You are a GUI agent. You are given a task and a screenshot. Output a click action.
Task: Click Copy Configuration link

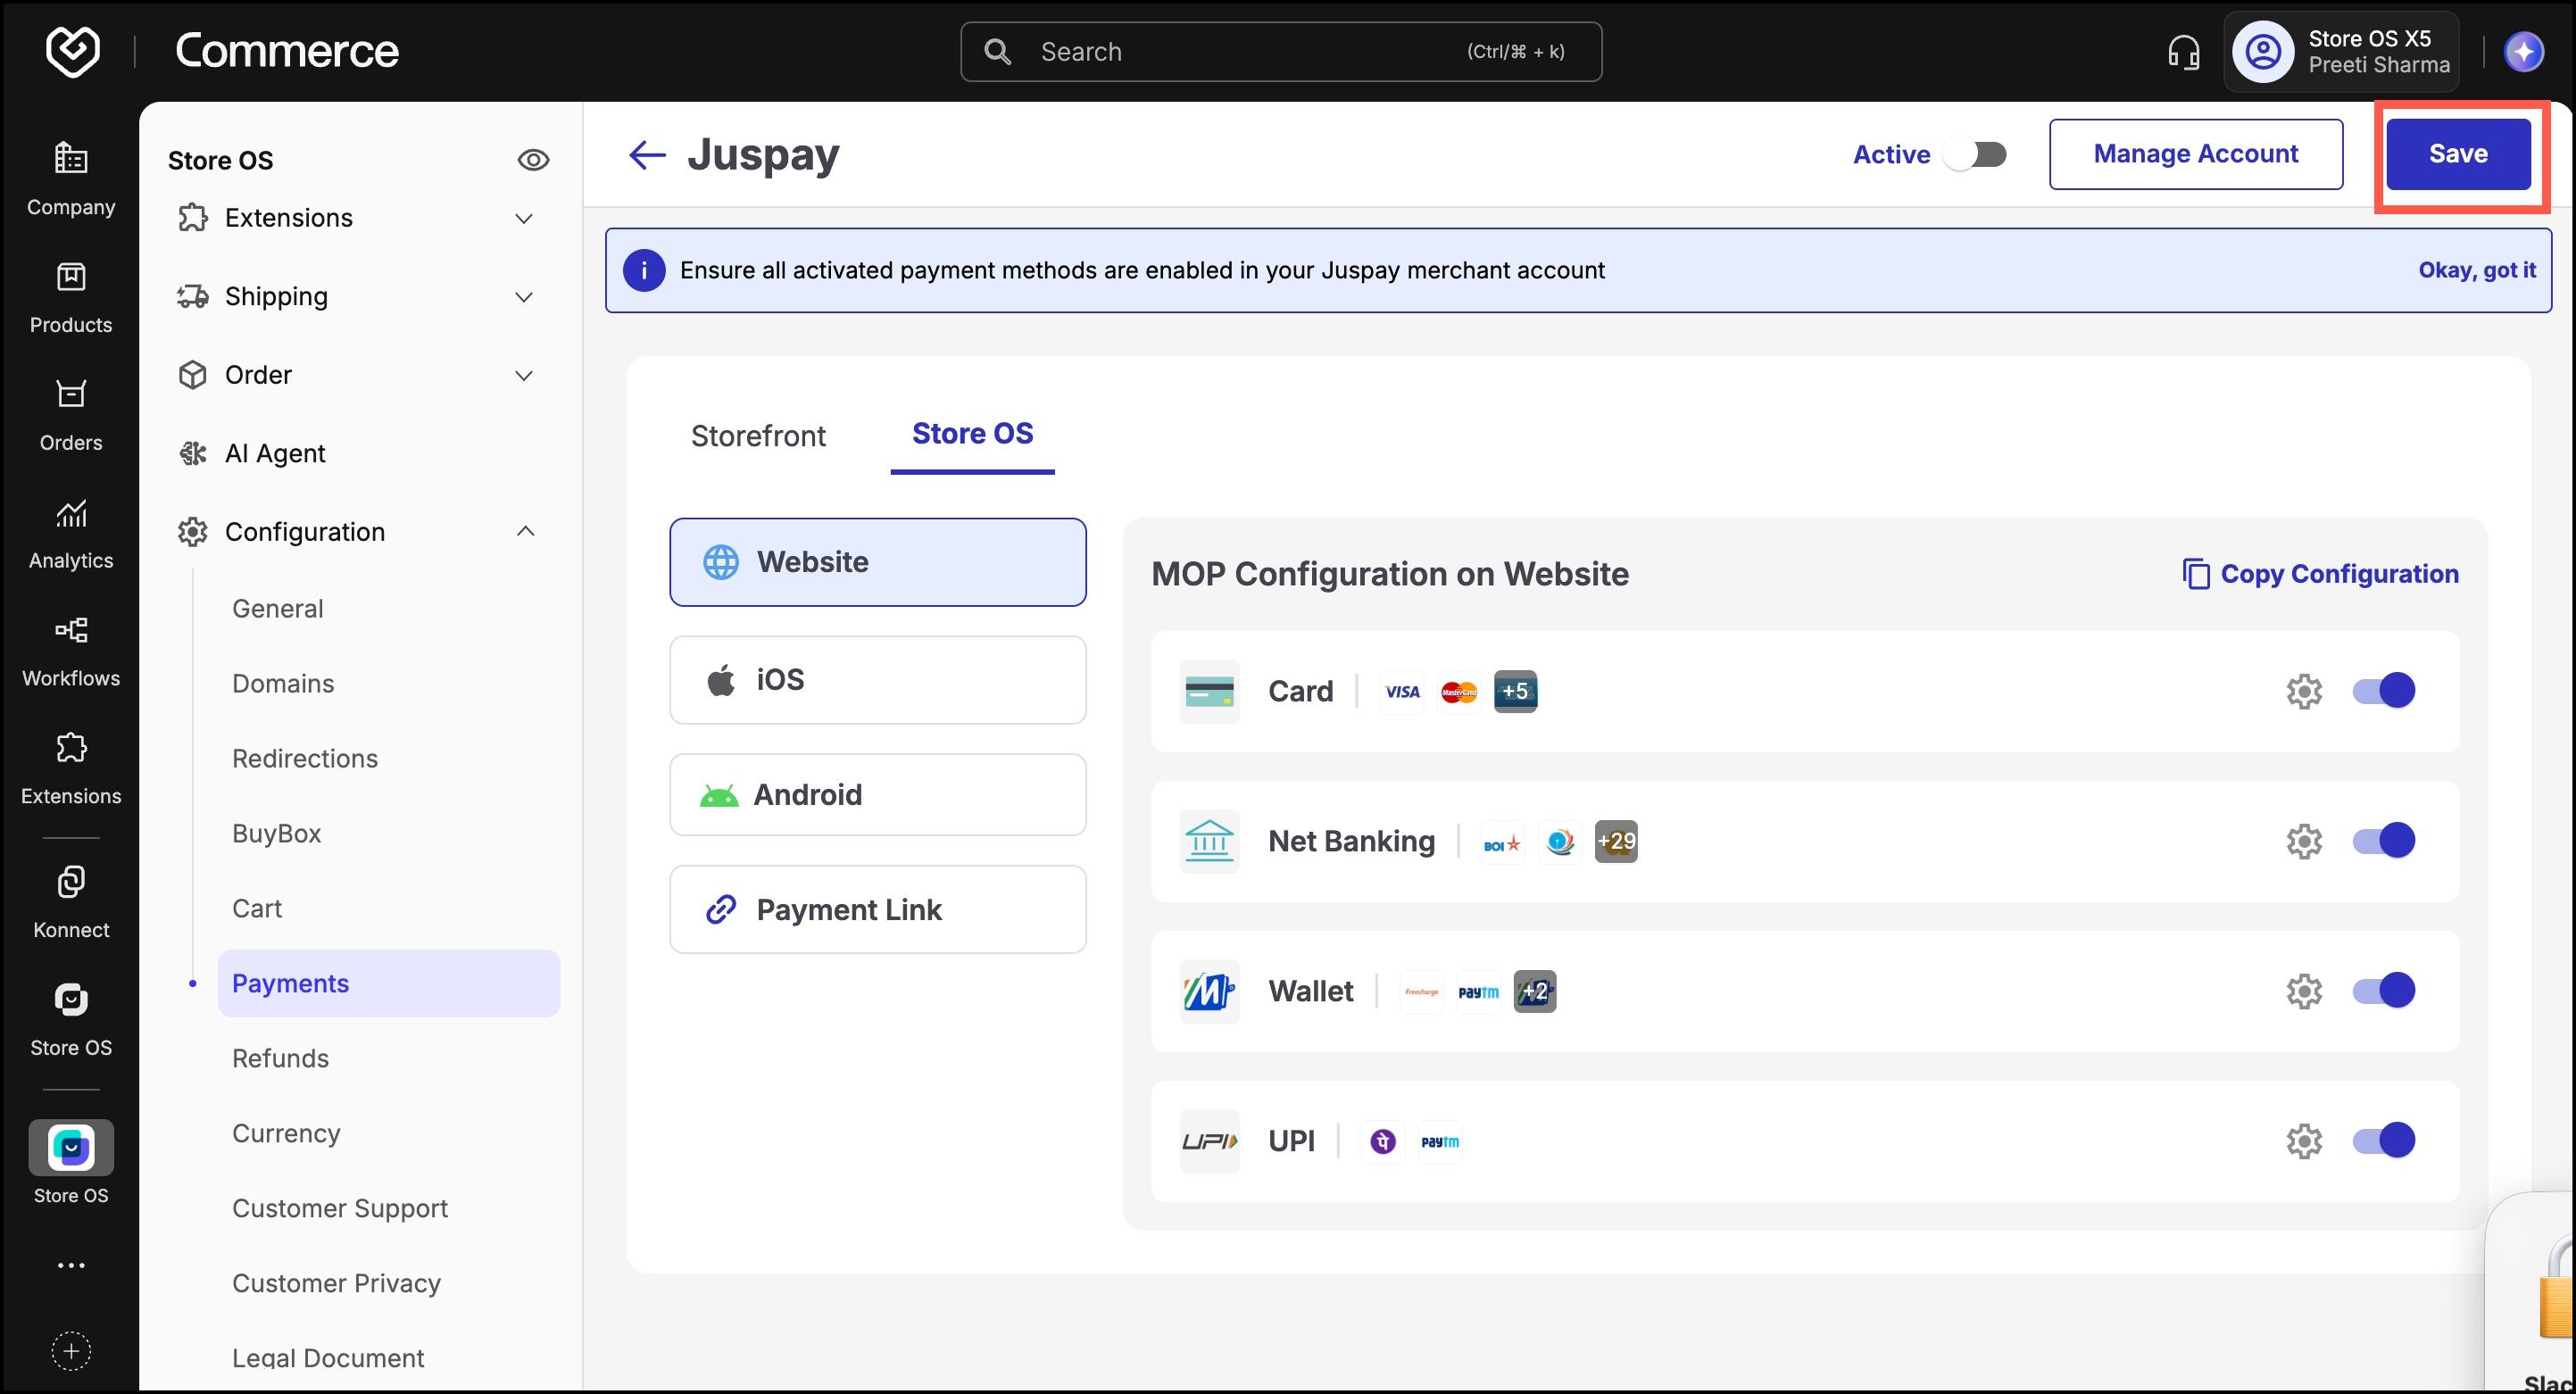click(2320, 574)
